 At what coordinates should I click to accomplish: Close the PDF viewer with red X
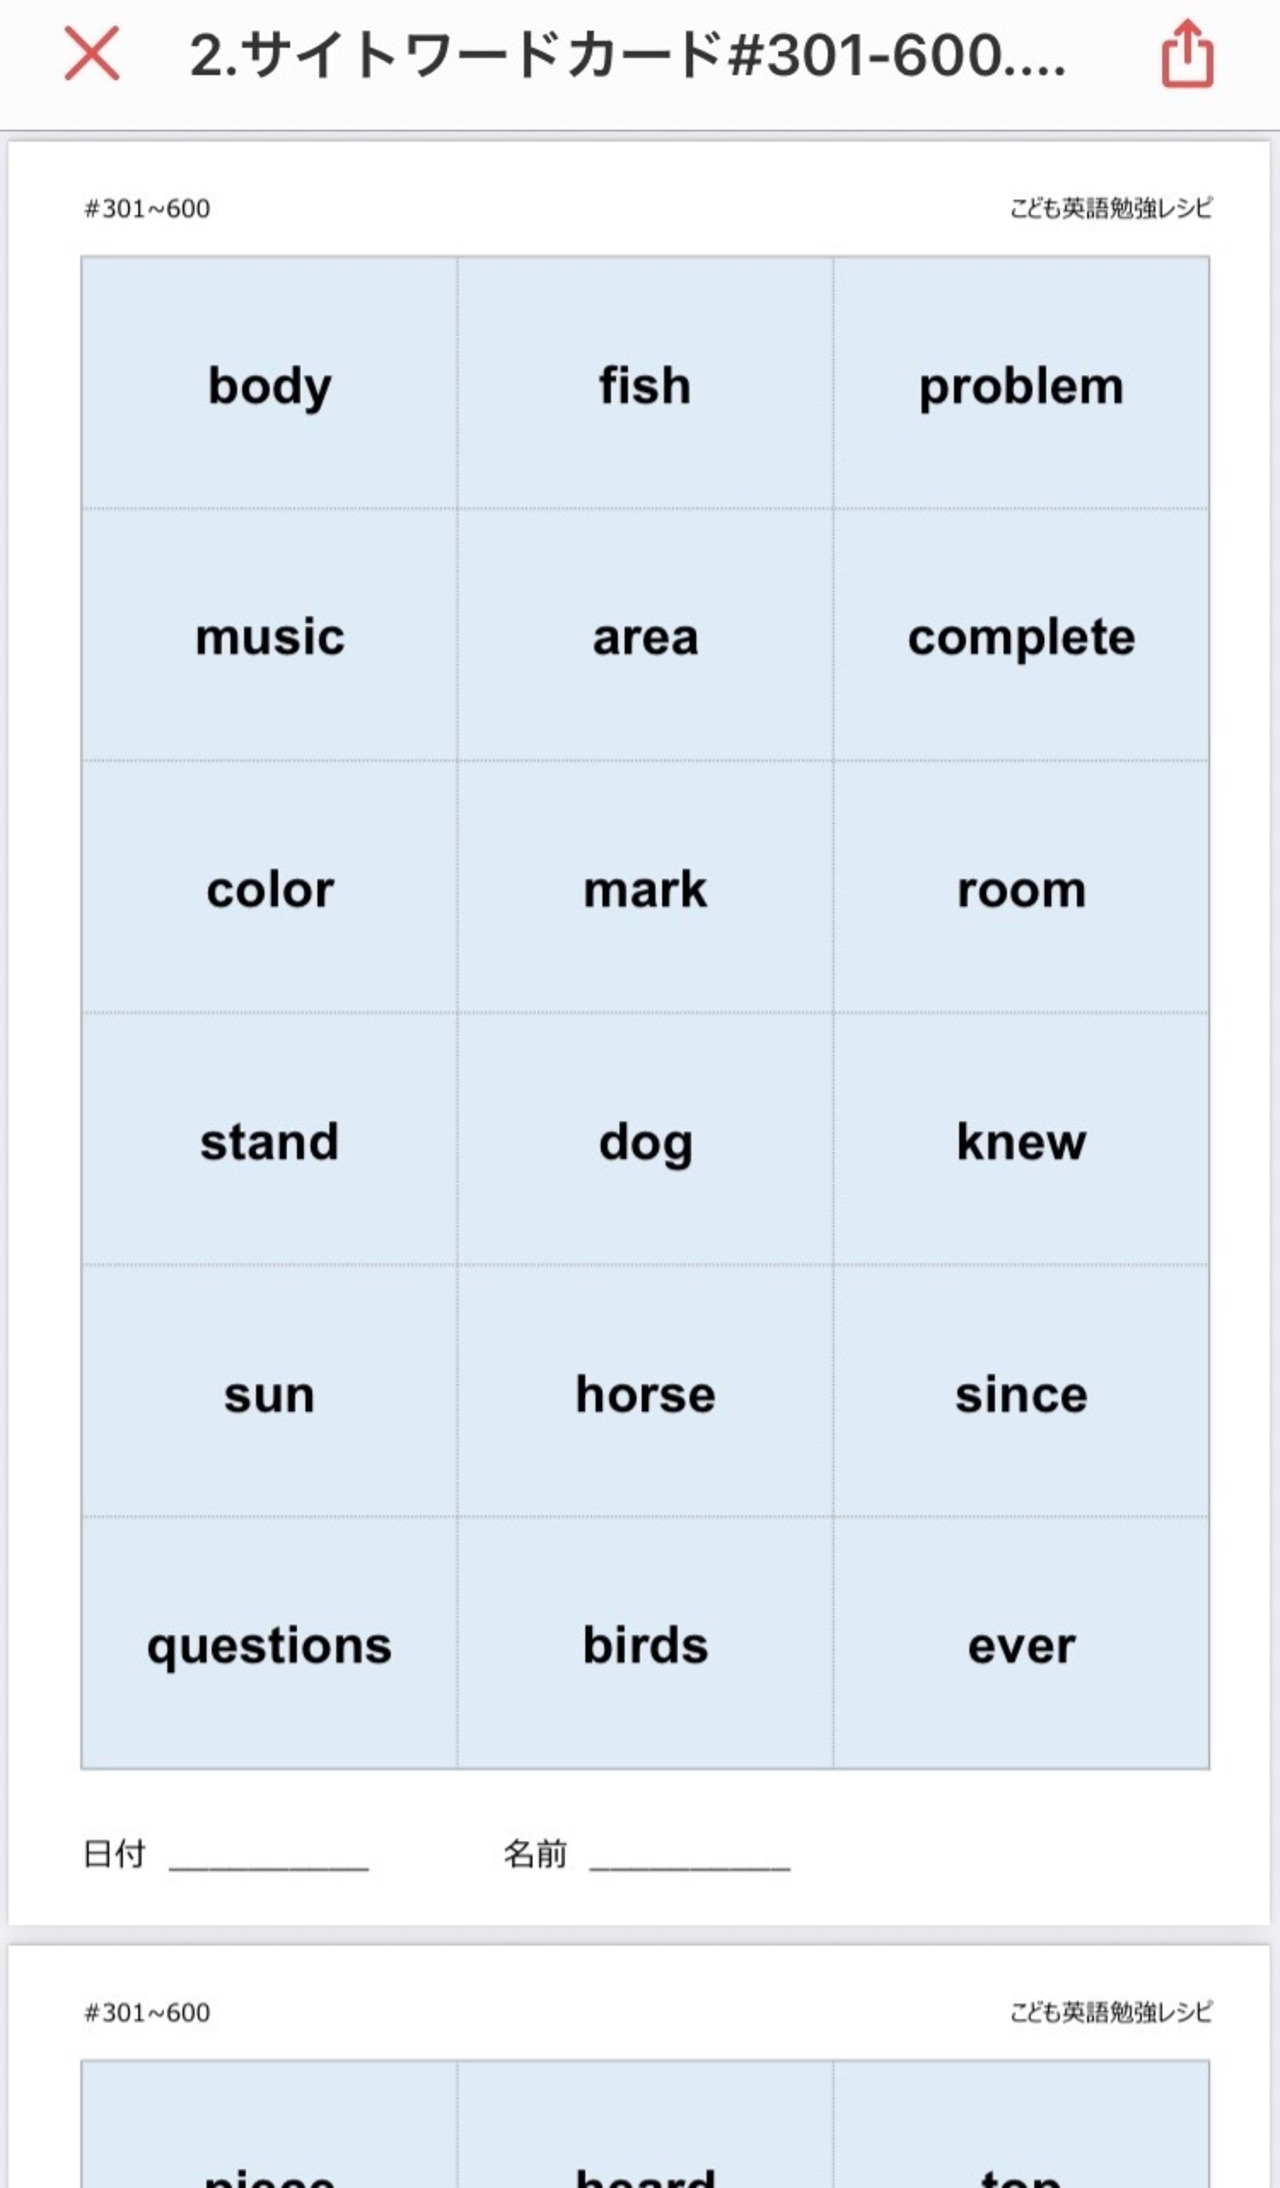(92, 54)
